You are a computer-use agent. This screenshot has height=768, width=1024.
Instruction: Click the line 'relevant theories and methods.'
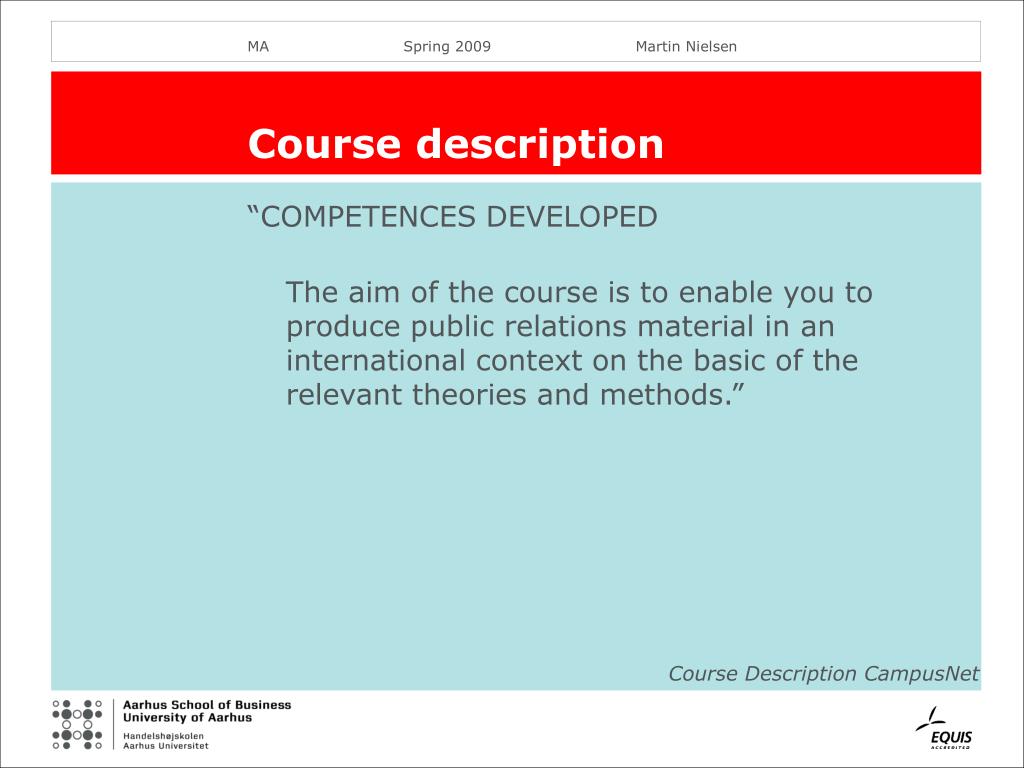coord(515,394)
